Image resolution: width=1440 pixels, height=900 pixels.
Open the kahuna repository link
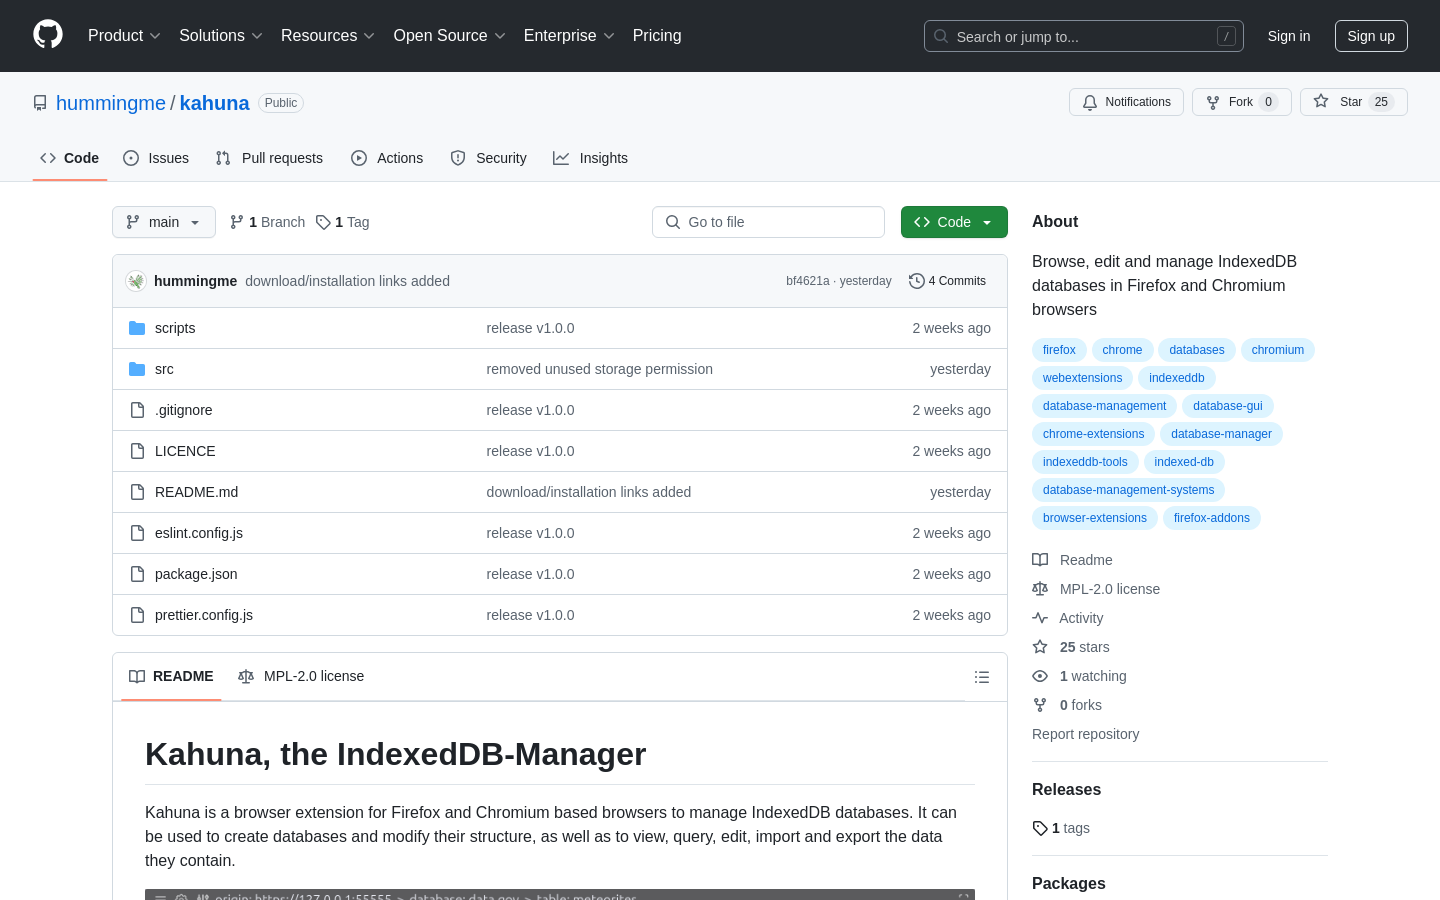point(215,103)
